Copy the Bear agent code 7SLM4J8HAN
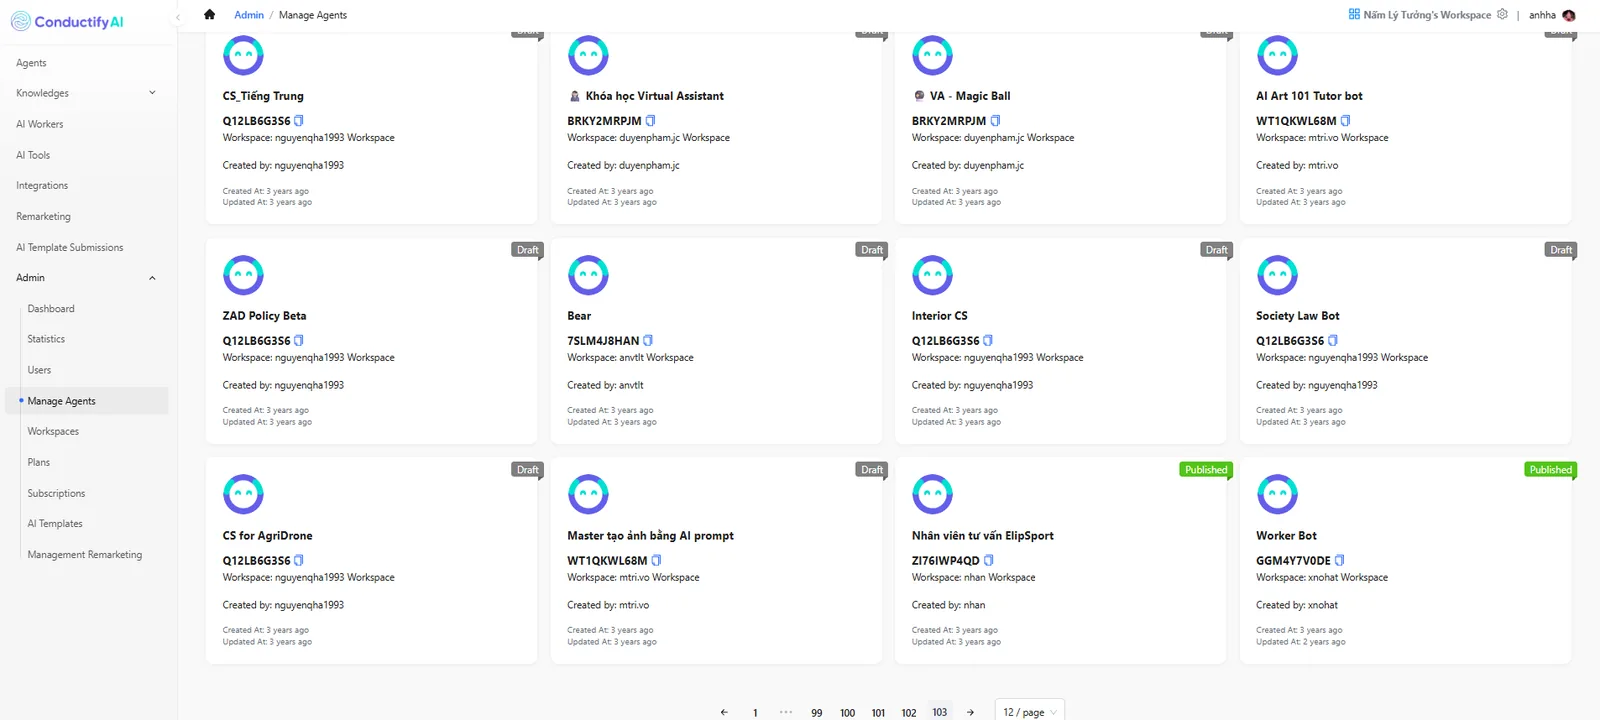Viewport: 1600px width, 720px height. pos(648,341)
